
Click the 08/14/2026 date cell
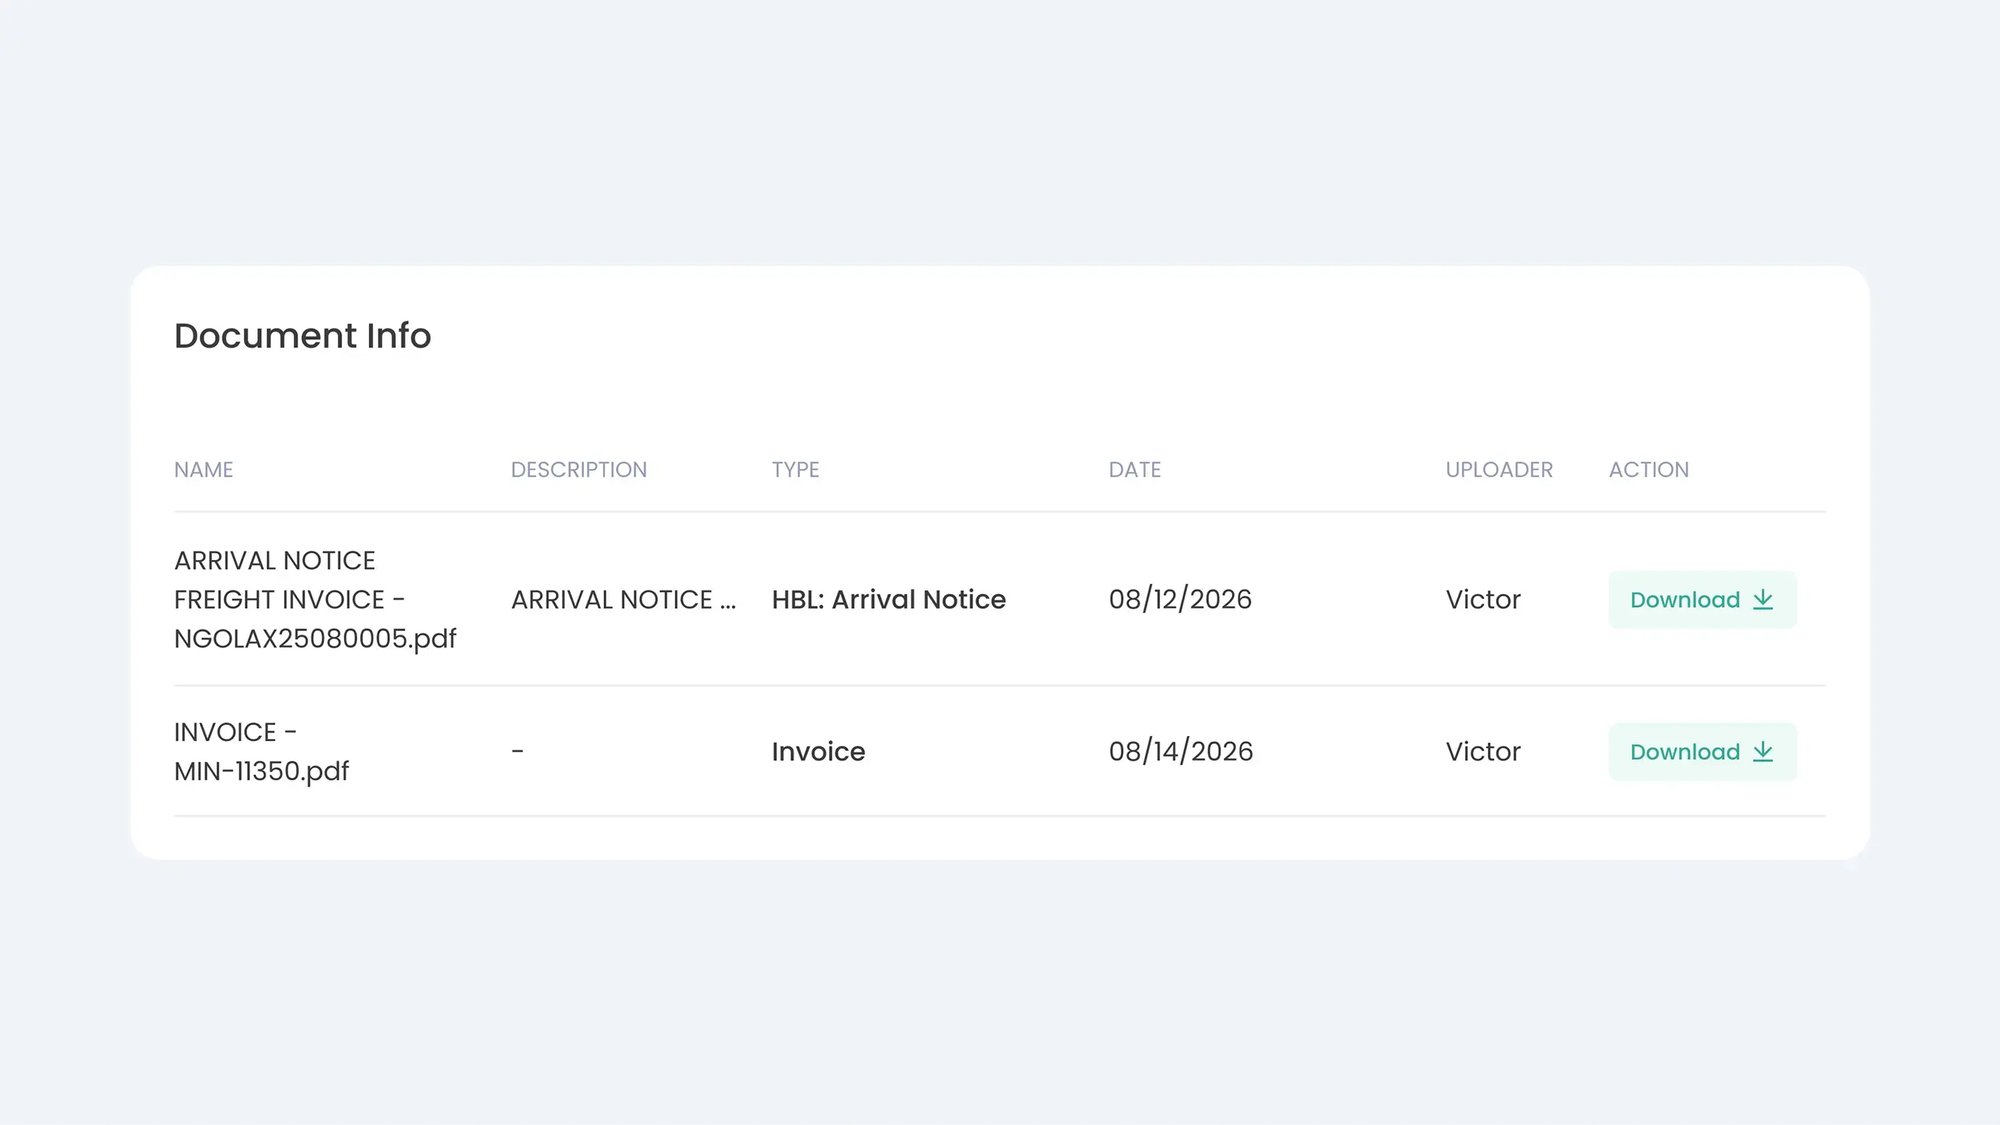[x=1180, y=752]
